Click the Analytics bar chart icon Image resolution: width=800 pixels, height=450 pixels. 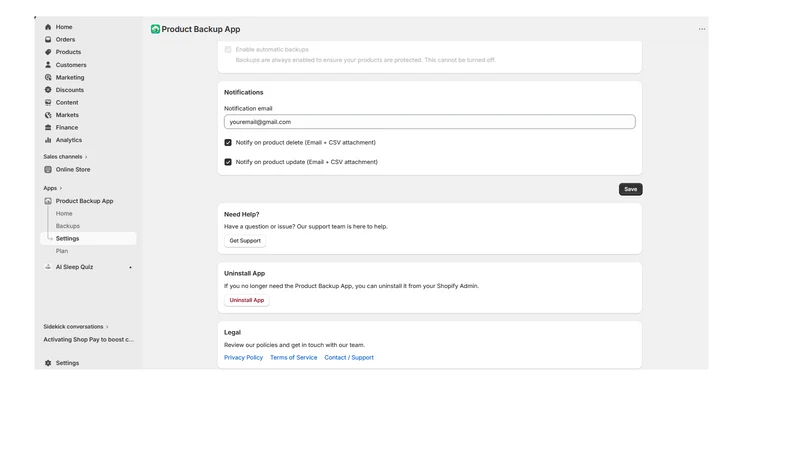[48, 140]
